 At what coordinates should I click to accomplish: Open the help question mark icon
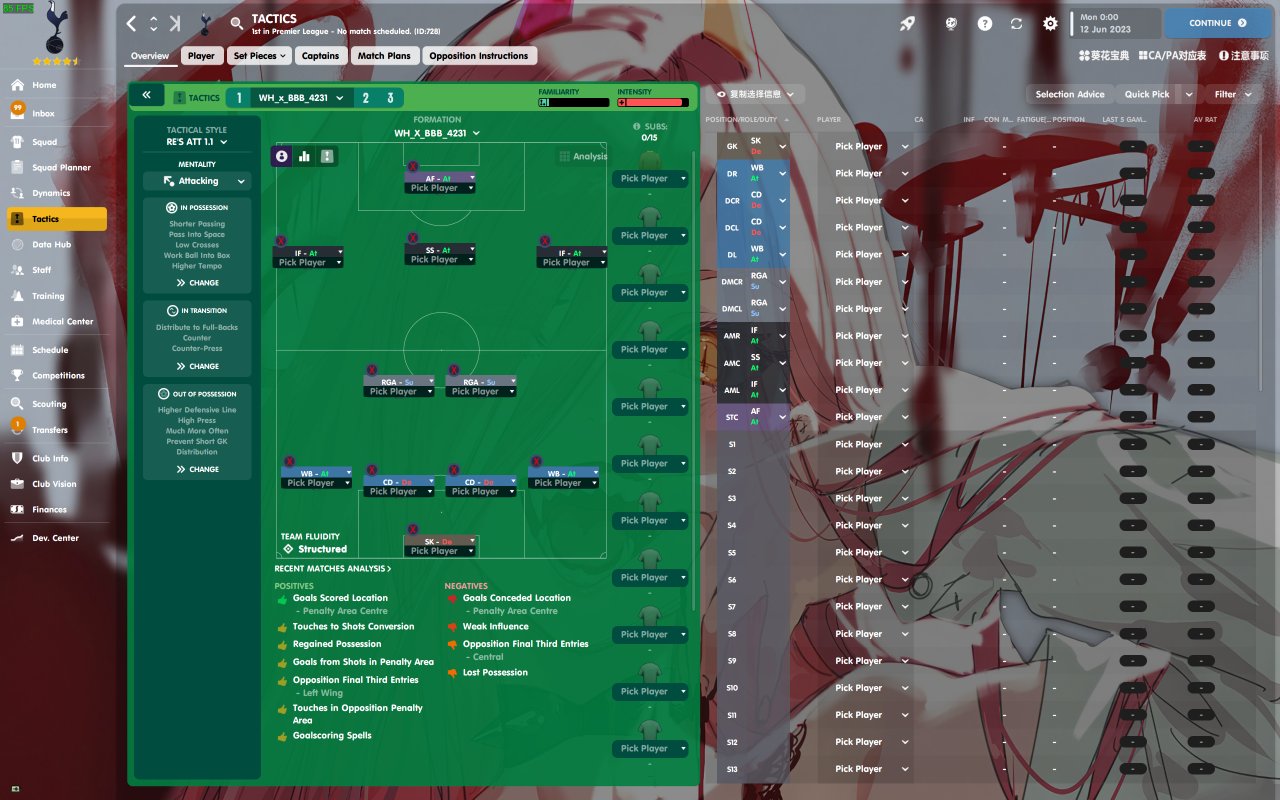click(x=985, y=23)
